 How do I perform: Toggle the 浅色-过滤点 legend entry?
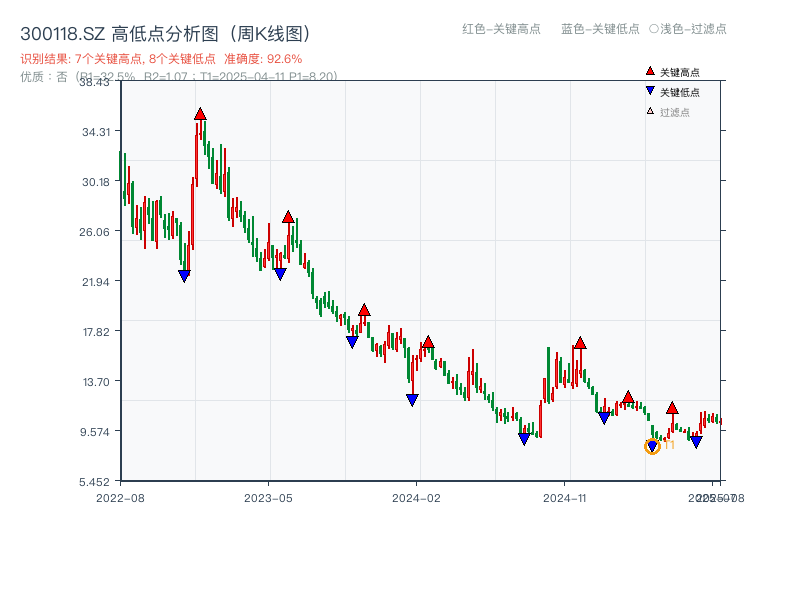point(688,29)
